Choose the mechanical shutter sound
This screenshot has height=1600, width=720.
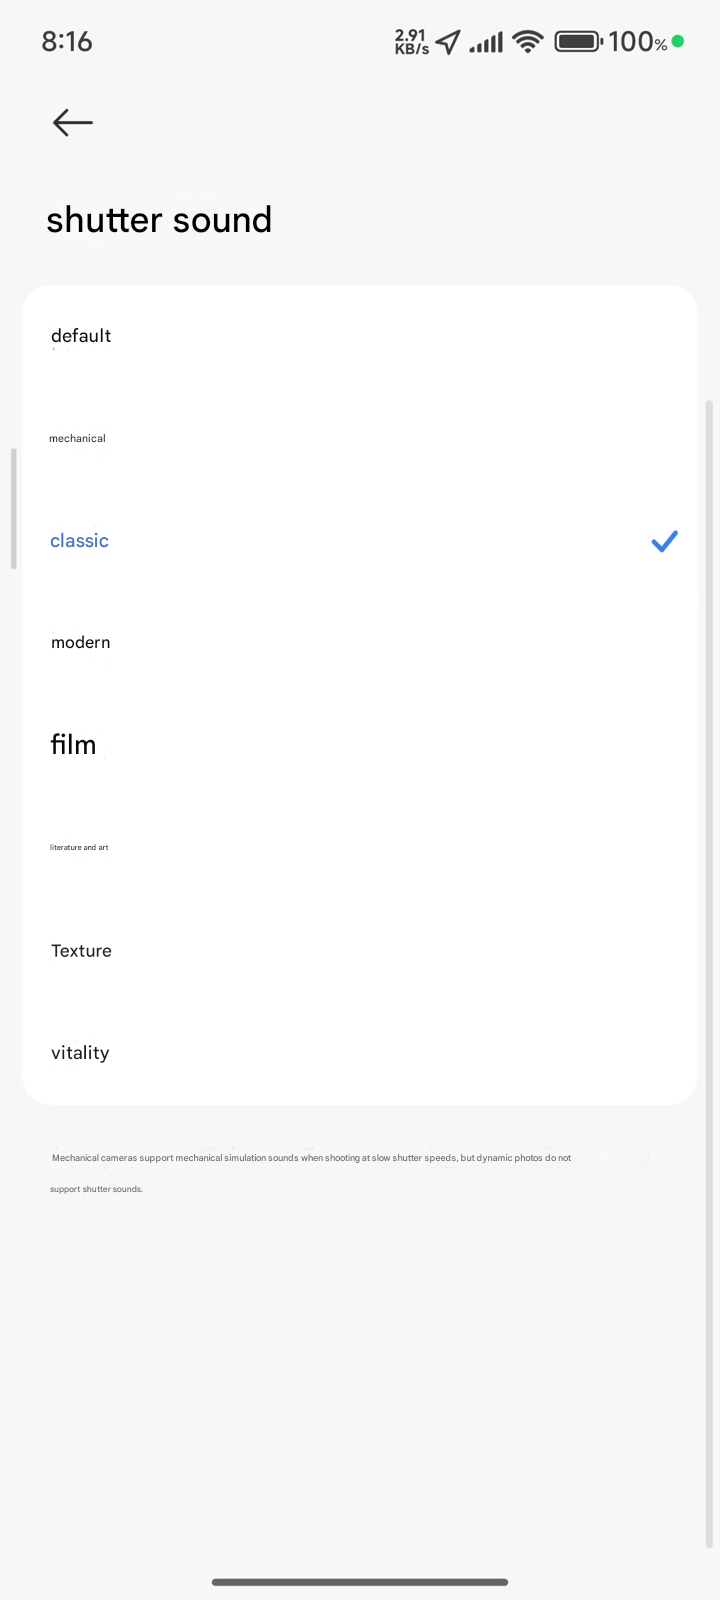(x=78, y=438)
